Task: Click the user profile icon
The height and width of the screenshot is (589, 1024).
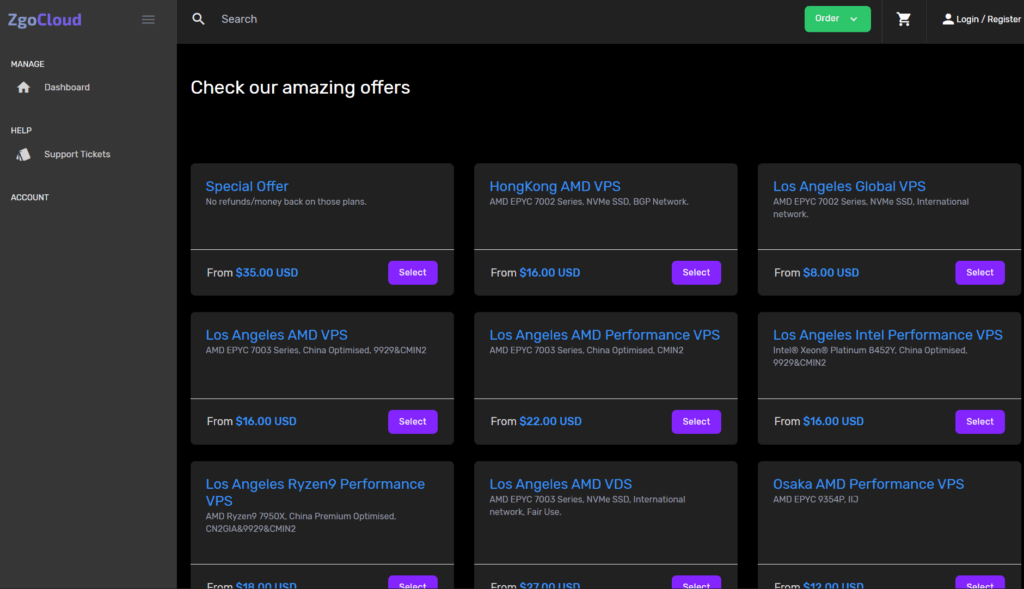Action: point(948,19)
